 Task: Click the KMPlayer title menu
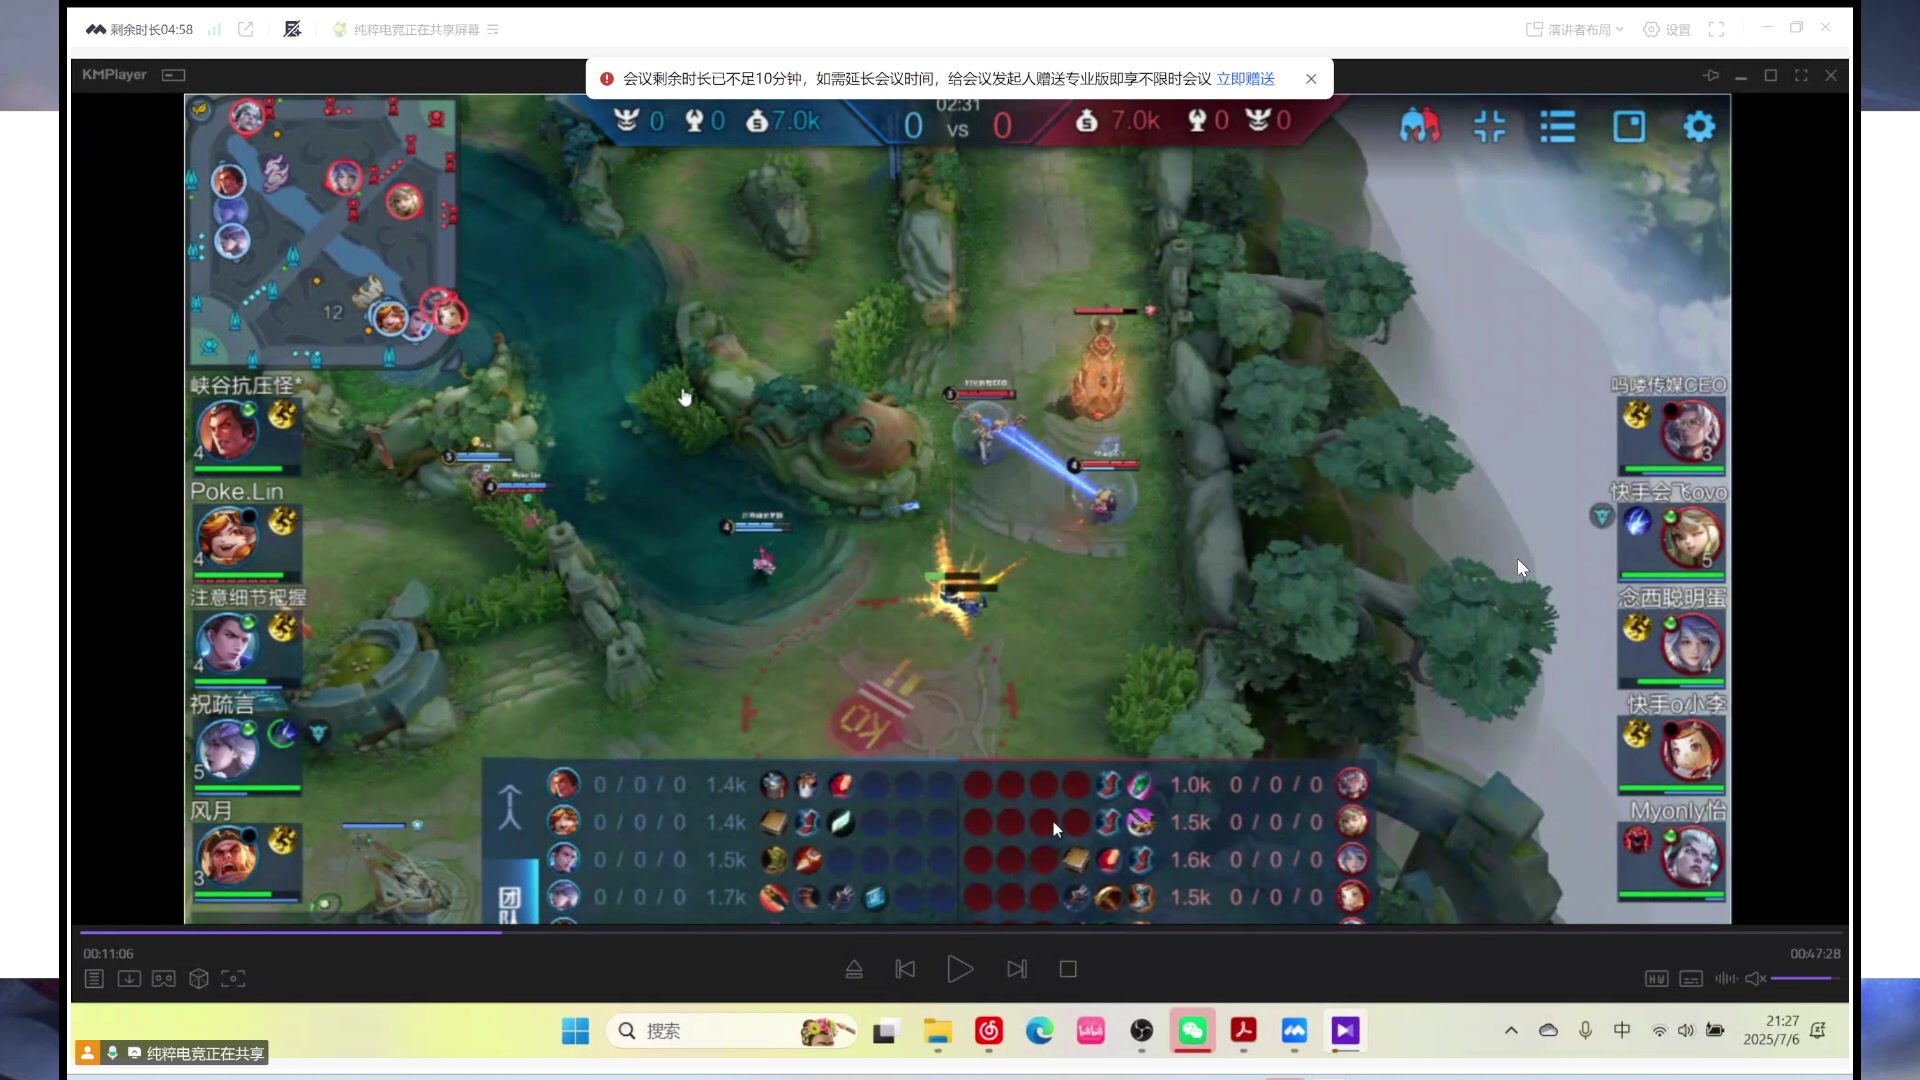point(114,74)
